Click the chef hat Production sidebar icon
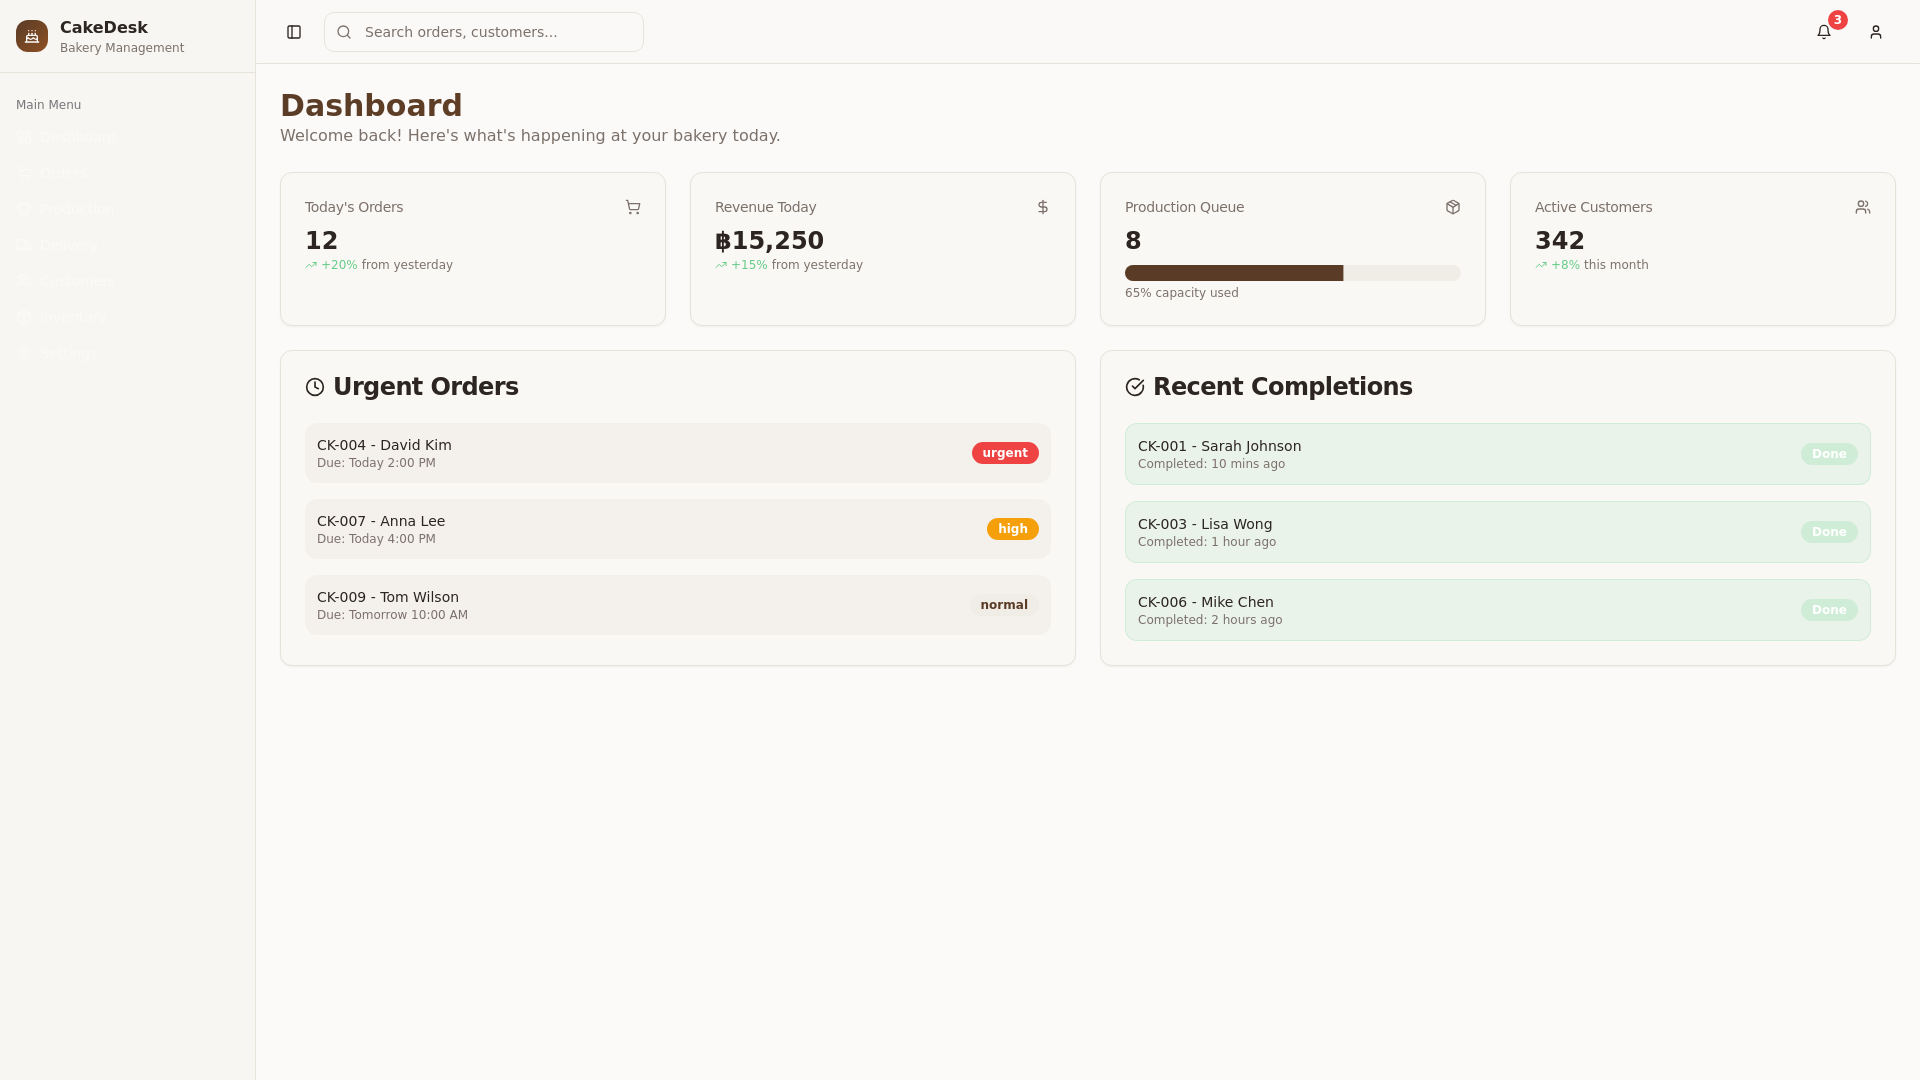The image size is (1920, 1080). coord(24,209)
